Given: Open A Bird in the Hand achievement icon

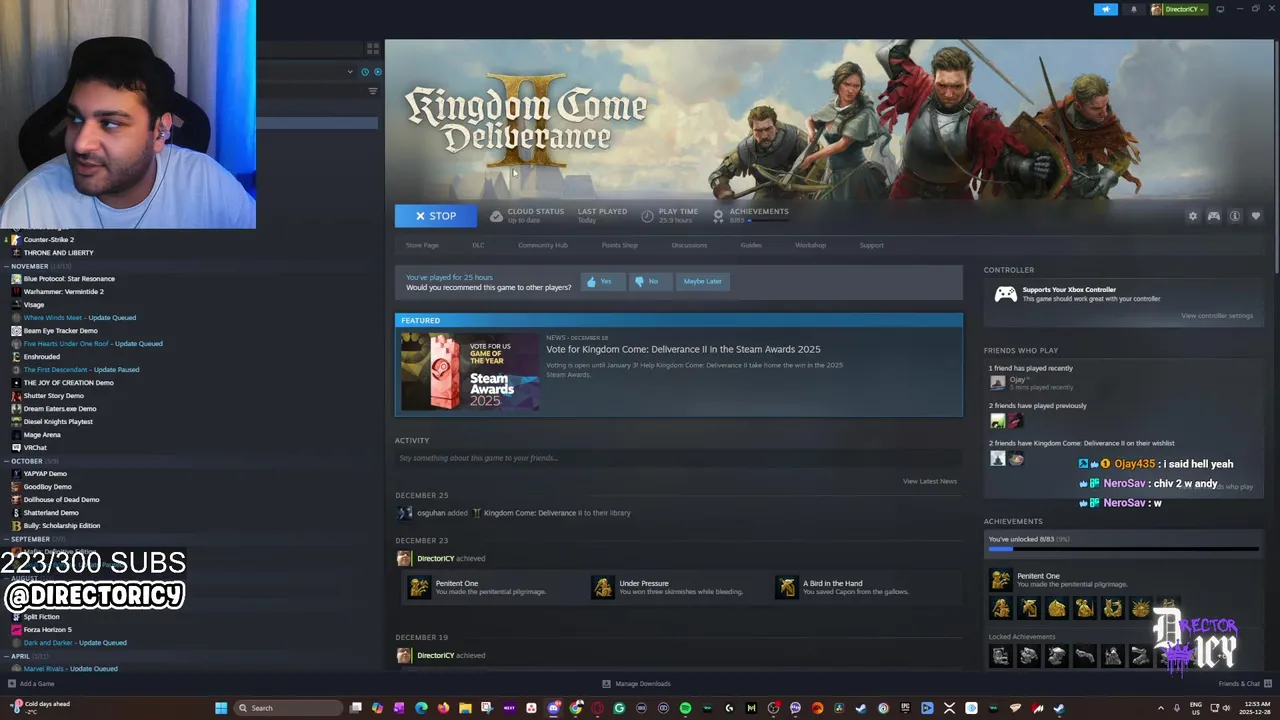Looking at the screenshot, I should (787, 587).
